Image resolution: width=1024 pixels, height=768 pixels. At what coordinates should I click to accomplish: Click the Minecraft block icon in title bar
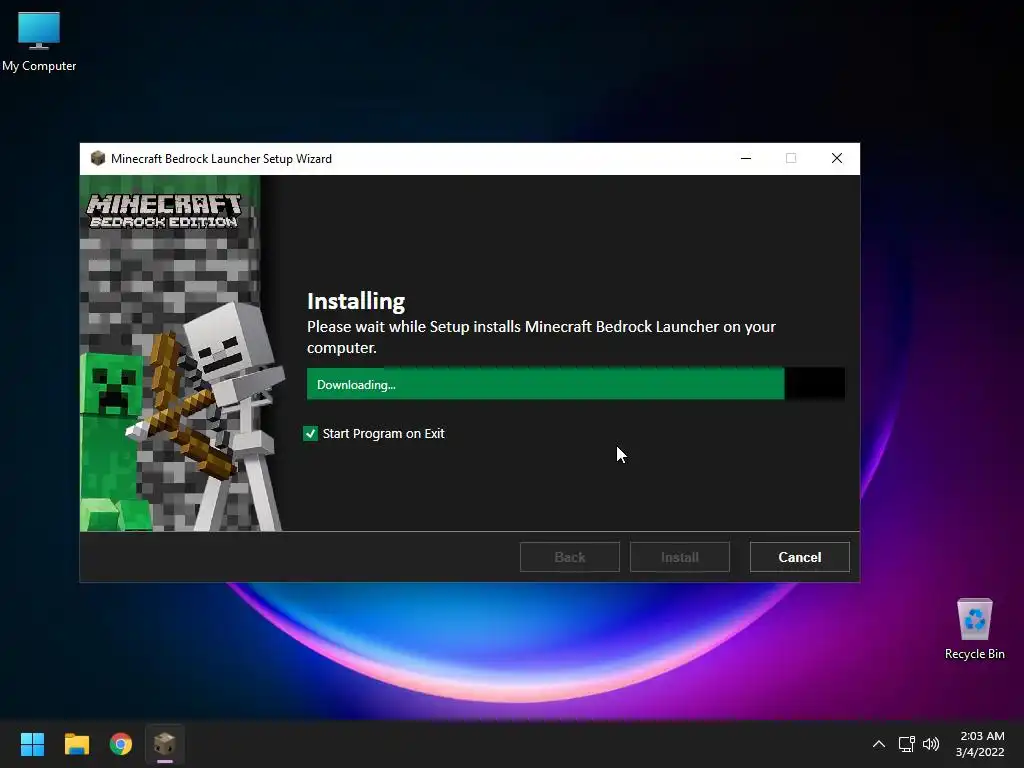[97, 159]
